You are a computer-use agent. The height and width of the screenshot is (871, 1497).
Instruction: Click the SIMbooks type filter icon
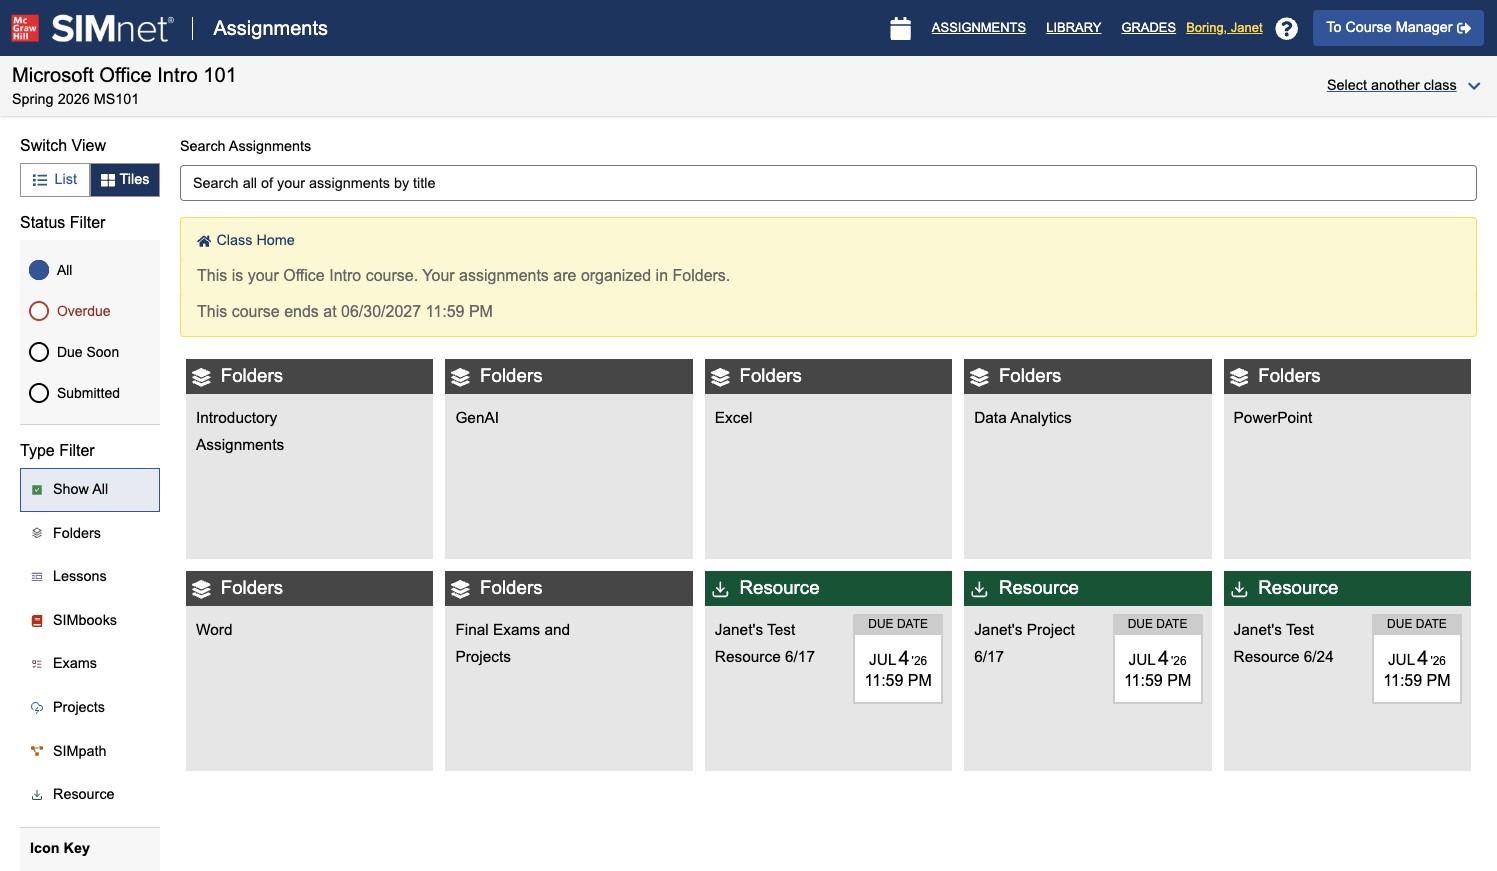37,621
